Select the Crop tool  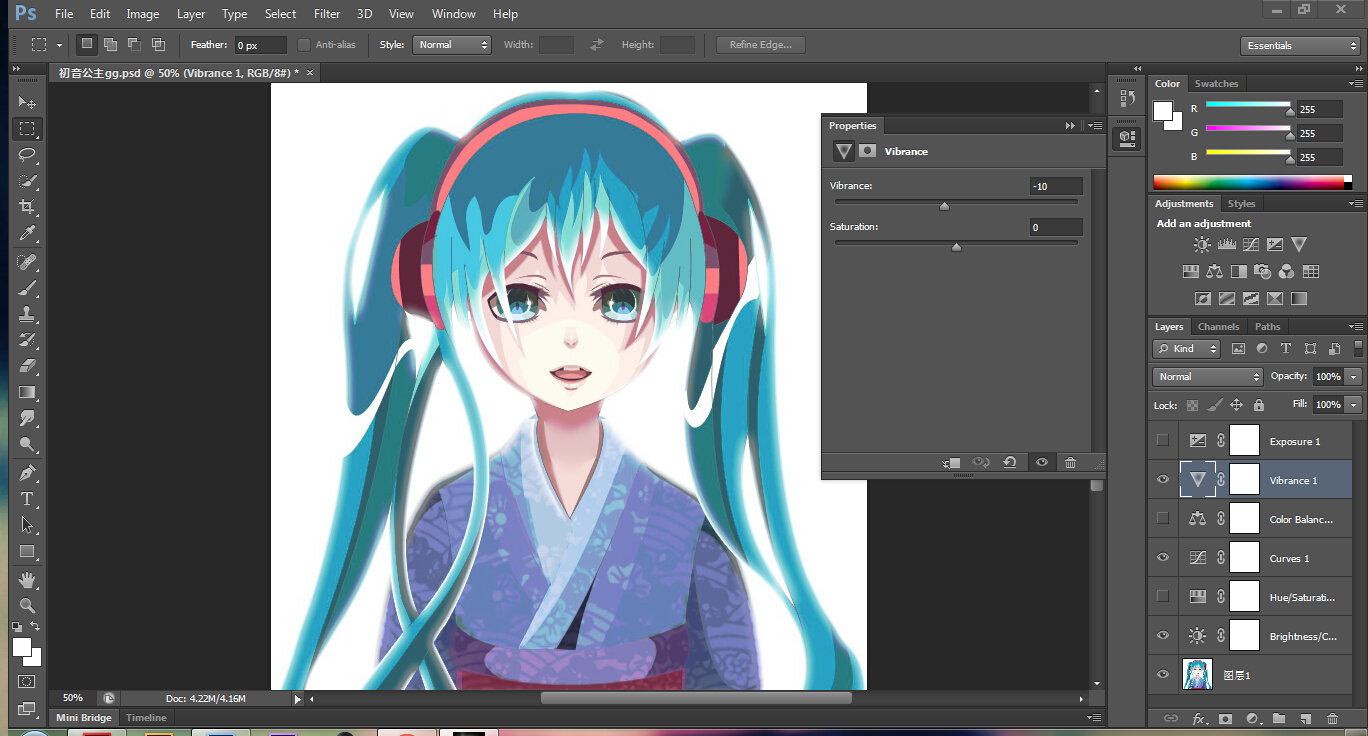coord(27,207)
